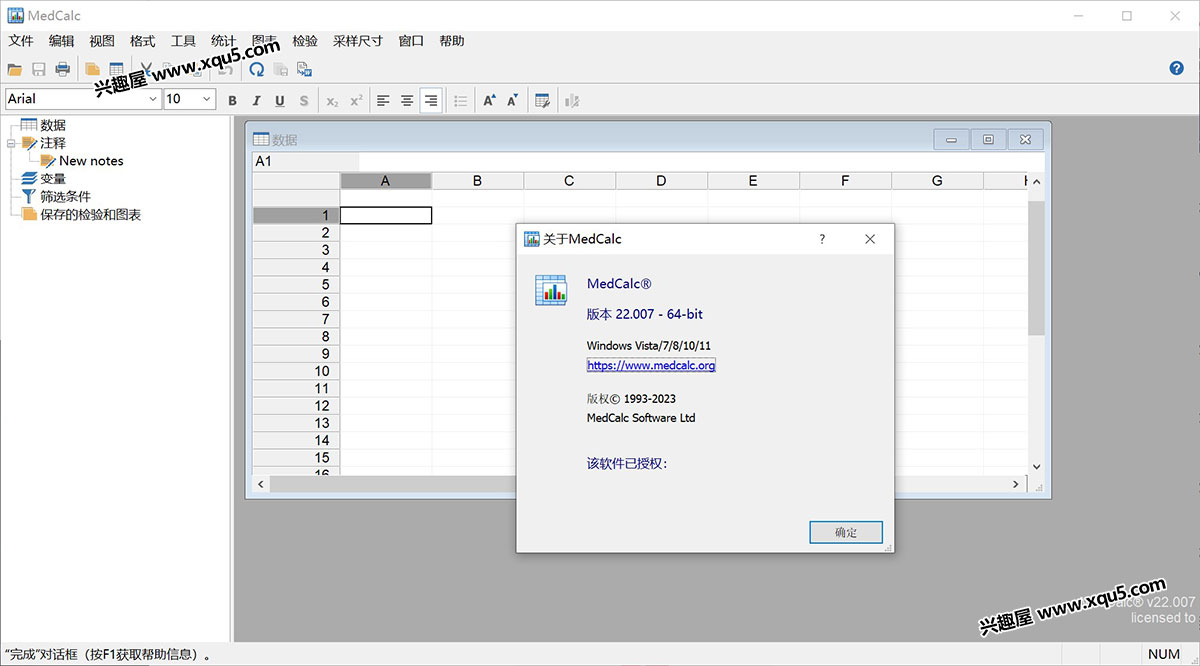Viewport: 1200px width, 666px height.
Task: Open the https://www.medcalc.org link
Action: coord(651,366)
